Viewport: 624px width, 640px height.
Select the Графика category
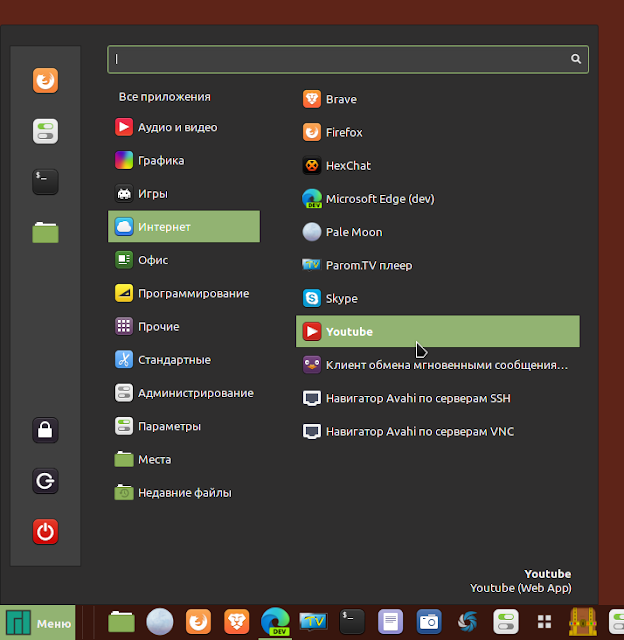pos(184,160)
